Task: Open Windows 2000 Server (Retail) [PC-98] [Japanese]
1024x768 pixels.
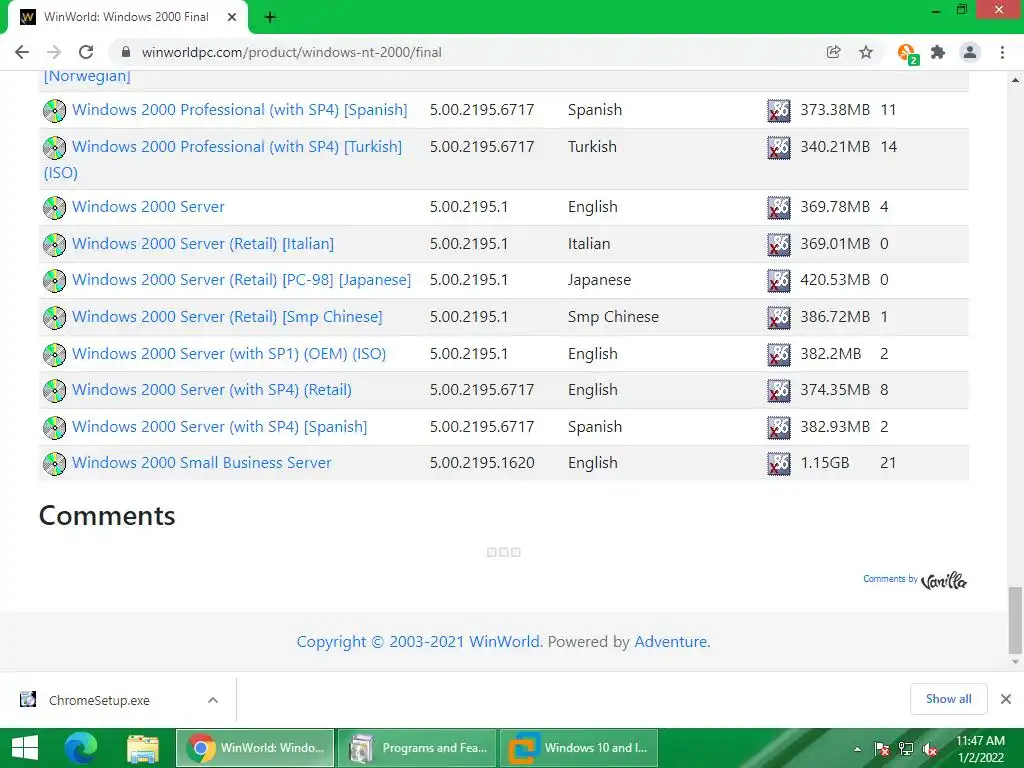Action: tap(242, 280)
